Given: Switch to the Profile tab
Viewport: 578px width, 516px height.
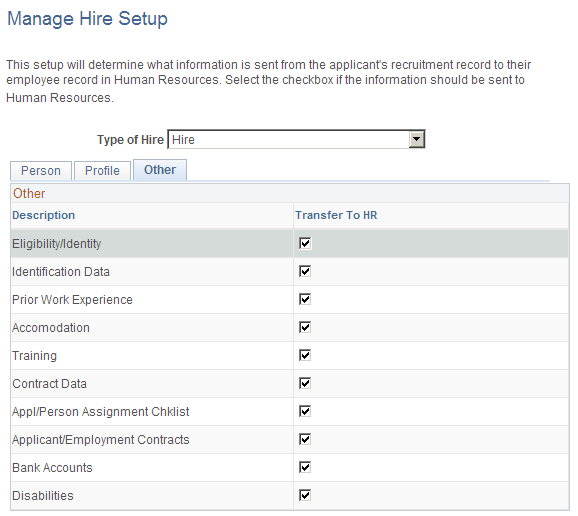Looking at the screenshot, I should (102, 171).
